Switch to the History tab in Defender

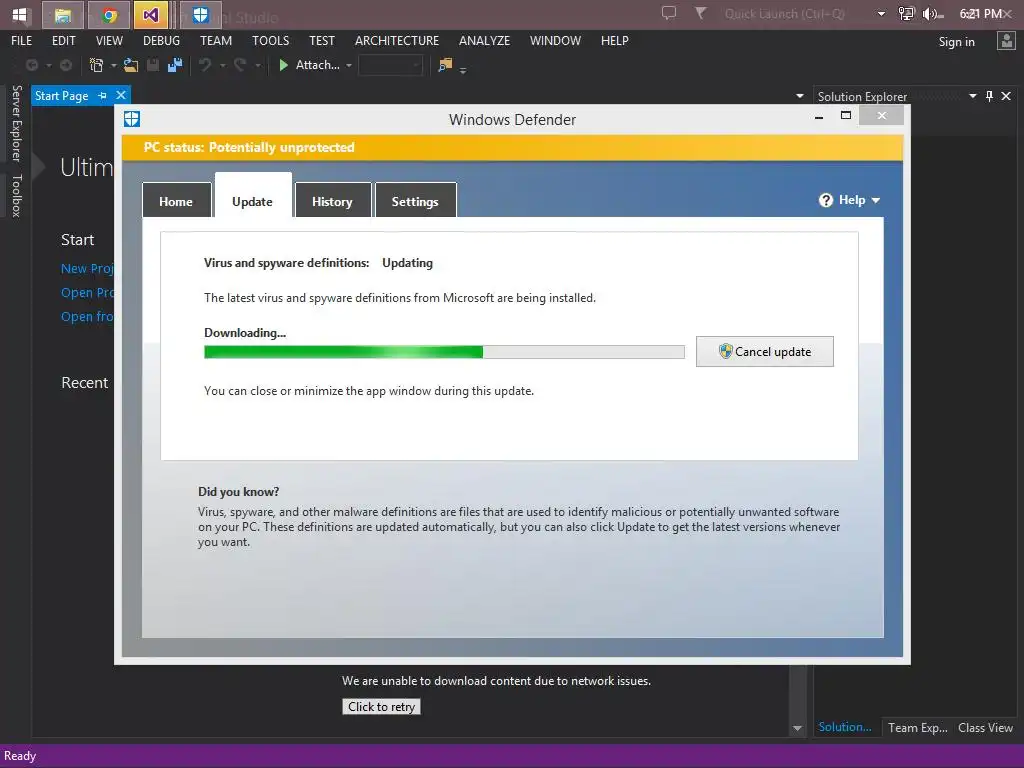tap(332, 200)
